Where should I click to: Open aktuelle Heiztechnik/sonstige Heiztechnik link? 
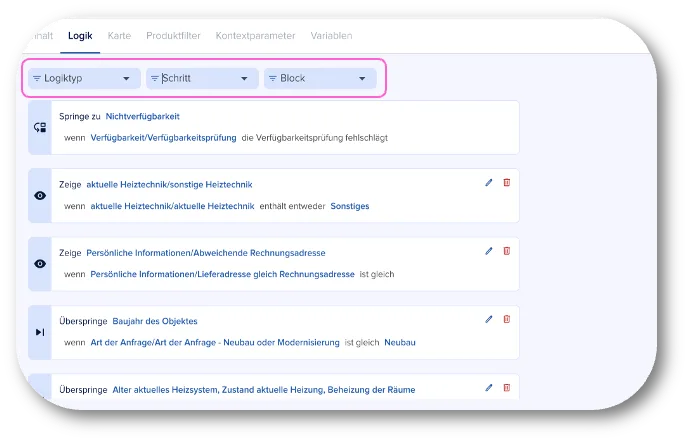pos(169,185)
